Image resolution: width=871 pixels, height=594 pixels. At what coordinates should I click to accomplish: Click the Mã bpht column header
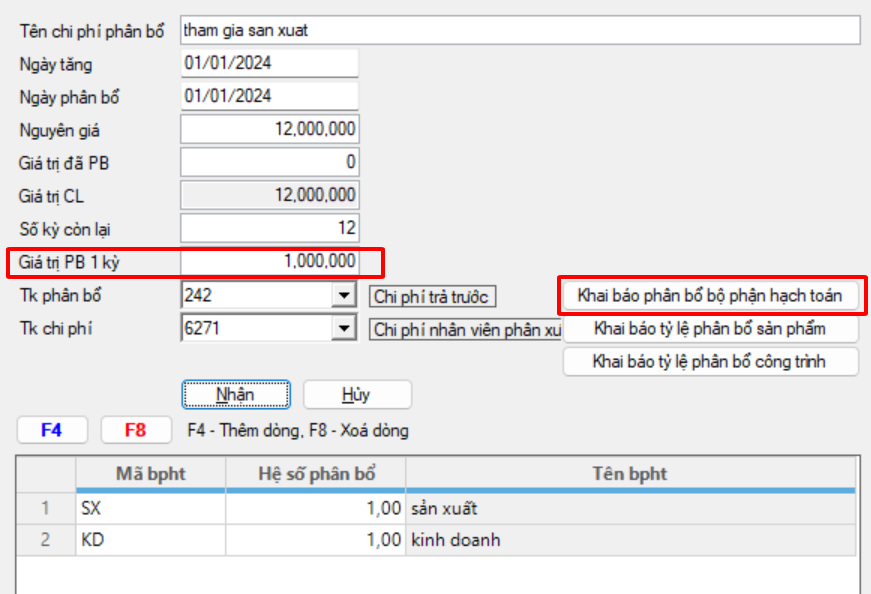[x=150, y=473]
